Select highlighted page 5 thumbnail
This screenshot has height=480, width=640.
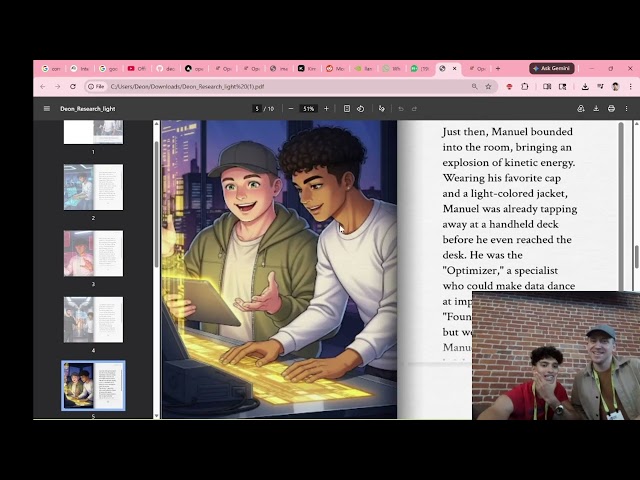click(x=93, y=385)
